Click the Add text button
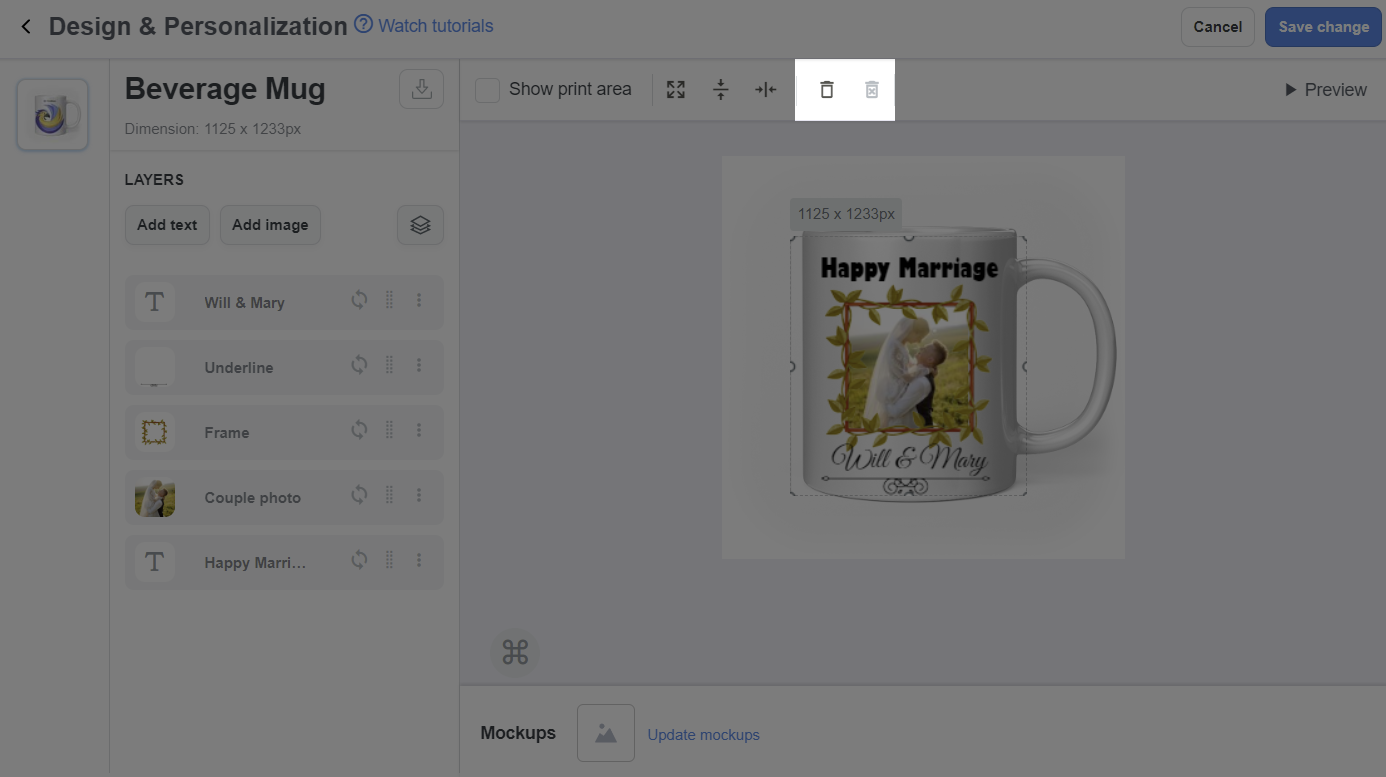Image resolution: width=1386 pixels, height=777 pixels. tap(167, 225)
